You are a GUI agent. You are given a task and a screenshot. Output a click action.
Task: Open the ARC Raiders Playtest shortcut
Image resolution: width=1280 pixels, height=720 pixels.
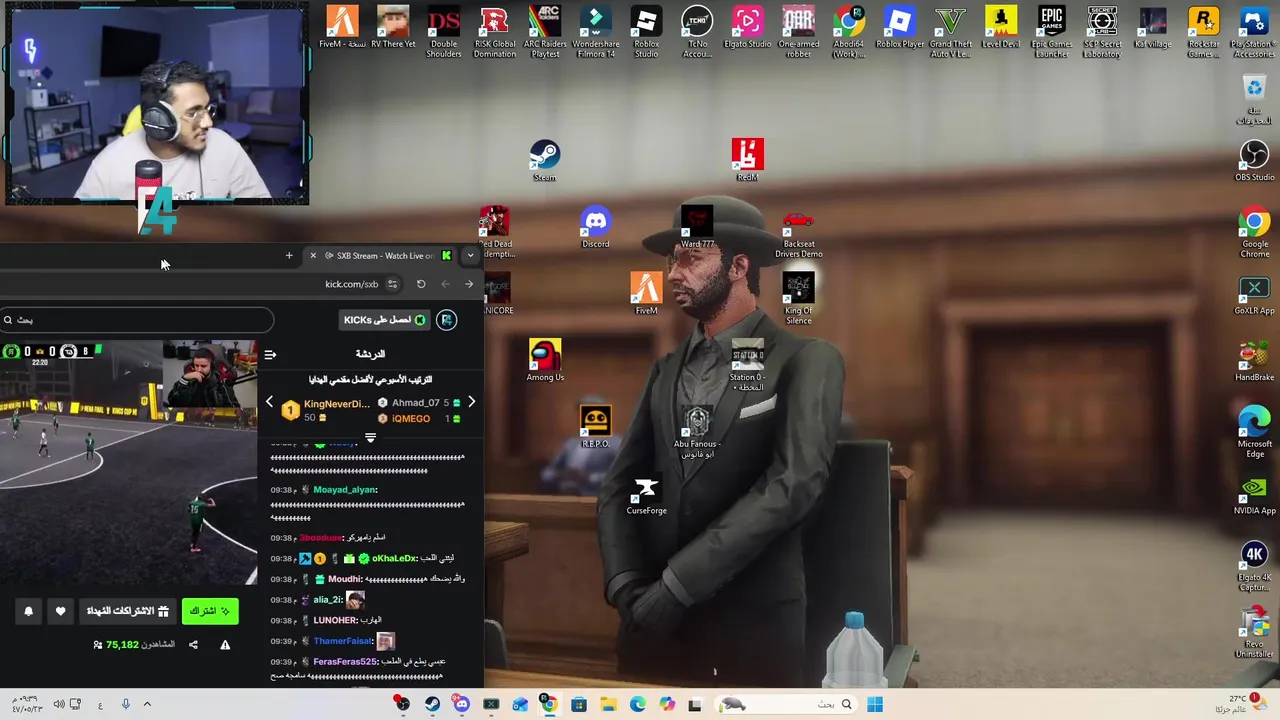tap(545, 31)
